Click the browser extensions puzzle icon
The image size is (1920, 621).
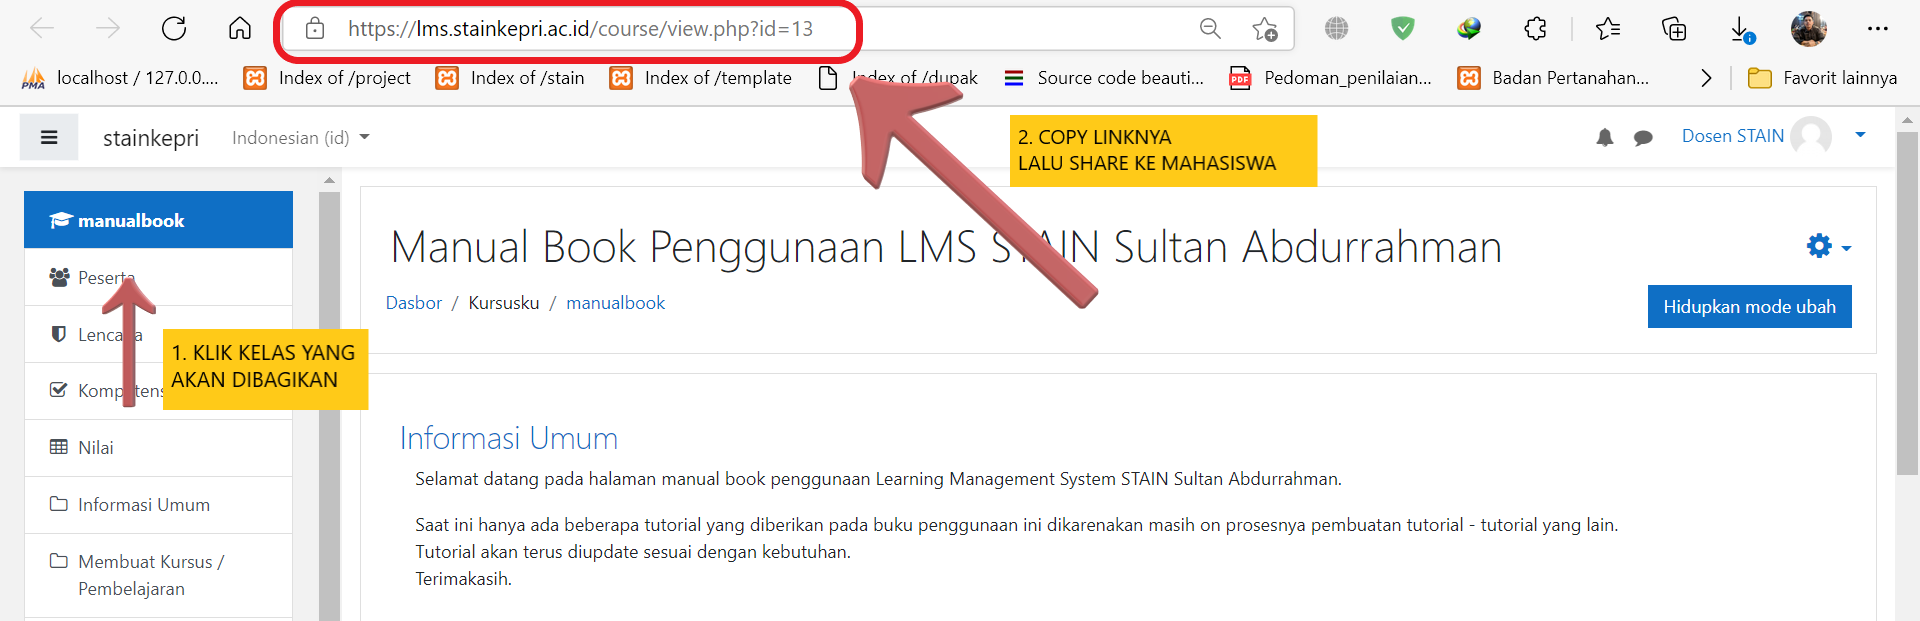(1536, 29)
